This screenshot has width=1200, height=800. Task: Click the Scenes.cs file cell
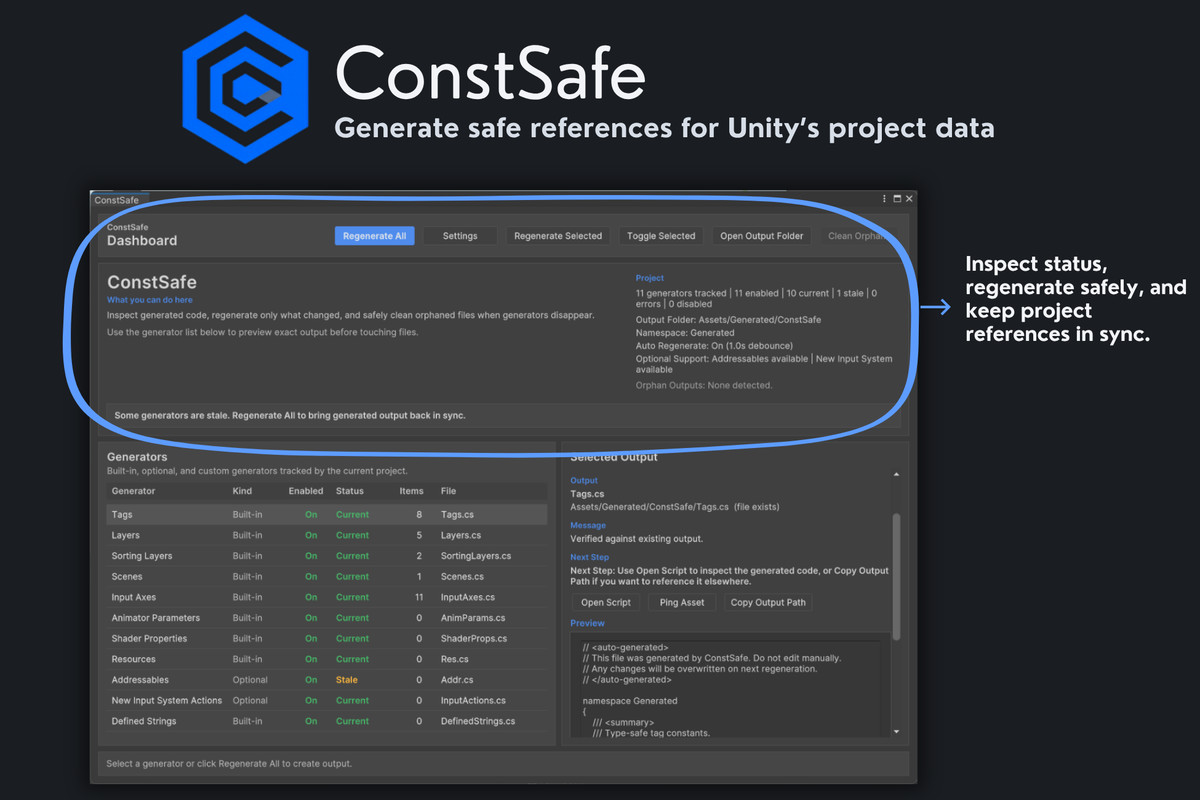tap(462, 577)
